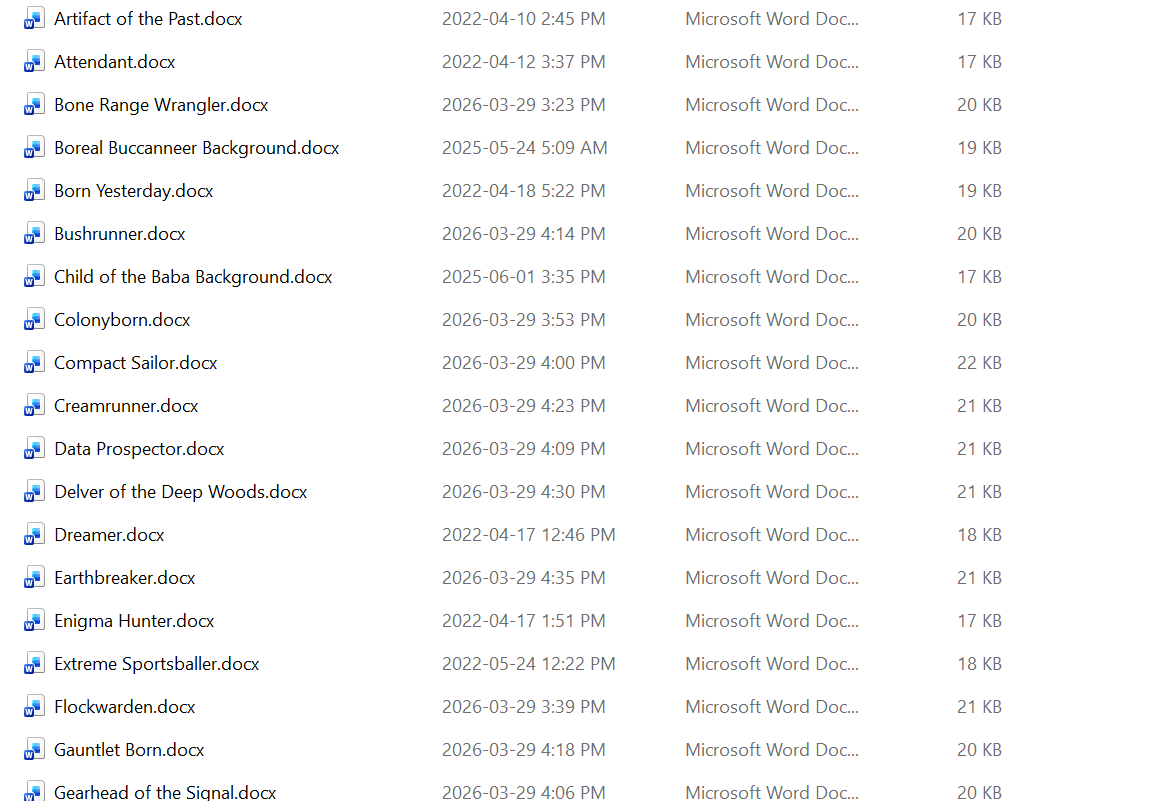Select the Flockwarden.docx Word icon
The width and height of the screenshot is (1176, 811).
click(x=35, y=707)
